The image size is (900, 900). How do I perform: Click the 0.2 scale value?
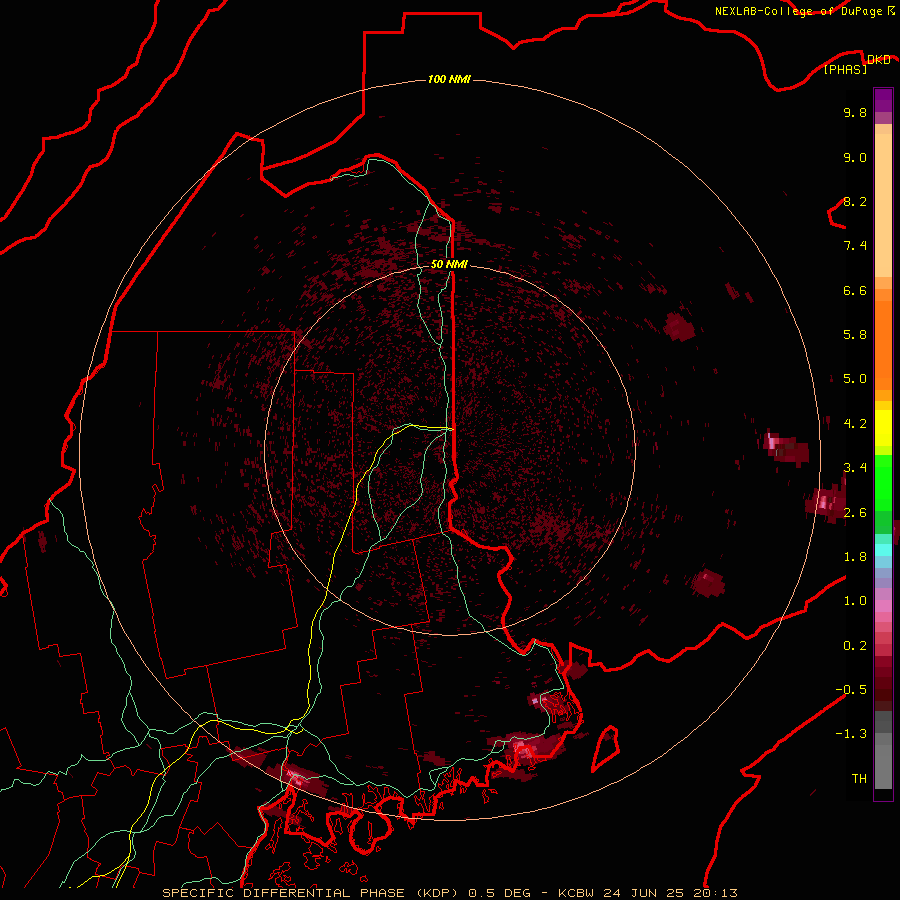855,645
